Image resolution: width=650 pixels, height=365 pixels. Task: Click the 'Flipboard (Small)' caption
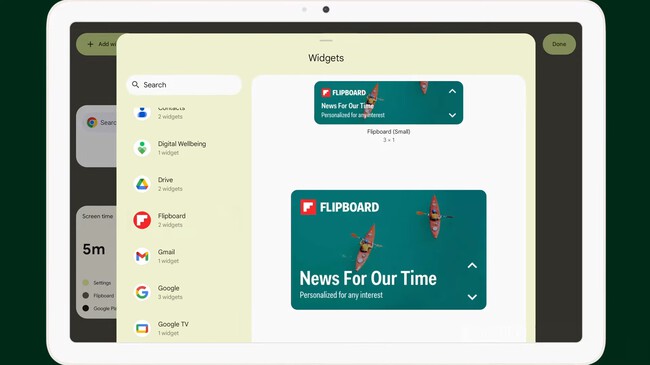(x=388, y=131)
